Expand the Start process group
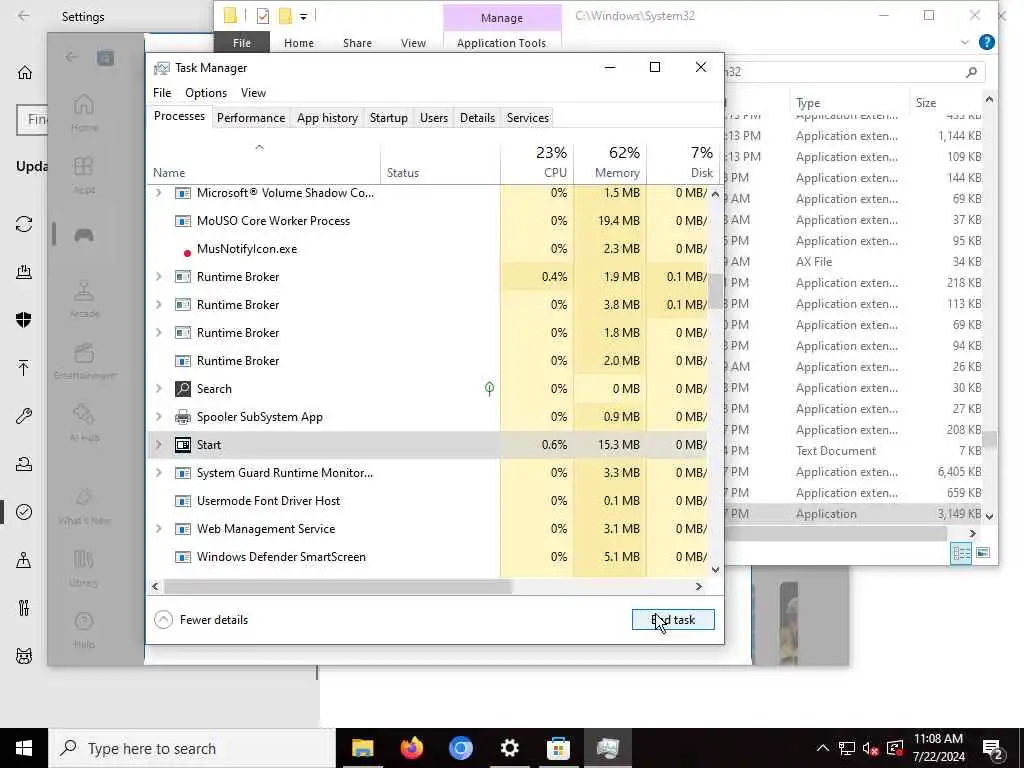1024x768 pixels. 158,445
